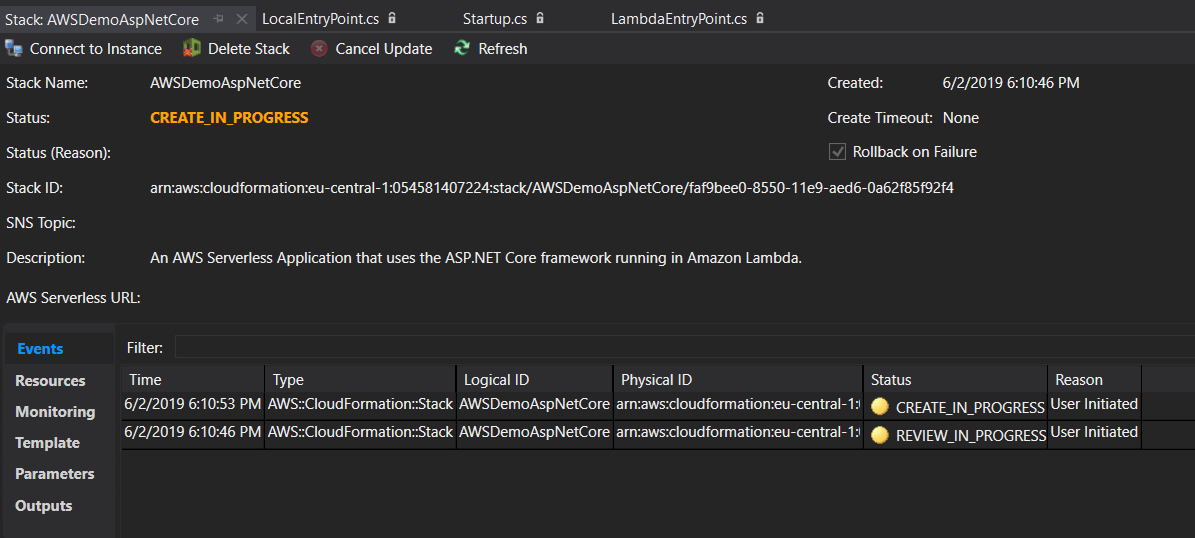The width and height of the screenshot is (1195, 538).
Task: Open the Parameters section
Action: [x=55, y=474]
